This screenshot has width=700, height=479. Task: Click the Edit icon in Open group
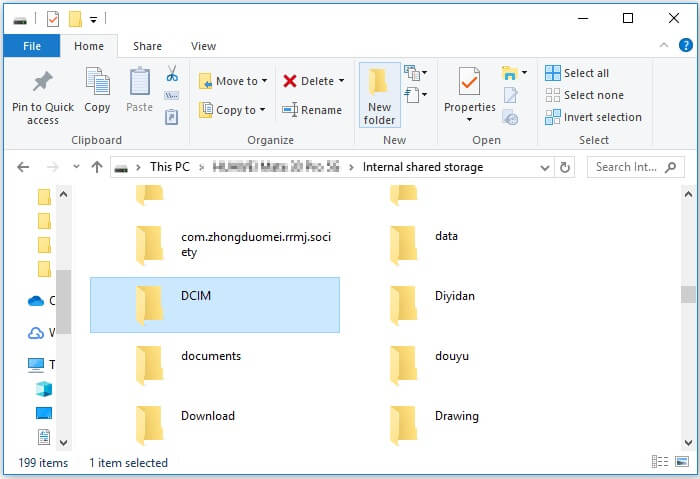click(x=510, y=95)
